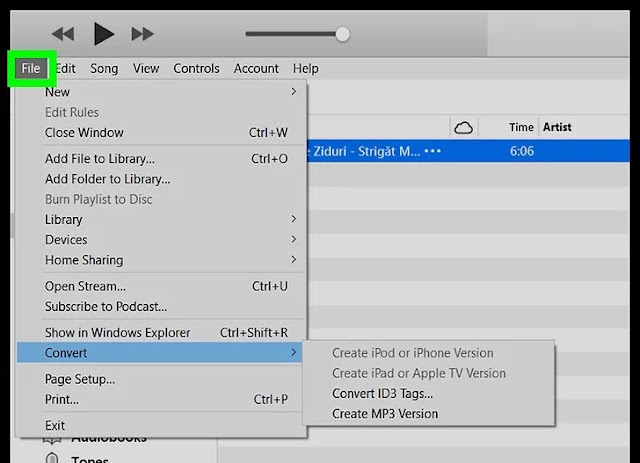
Task: Choose Exit from the File menu
Action: click(x=161, y=425)
